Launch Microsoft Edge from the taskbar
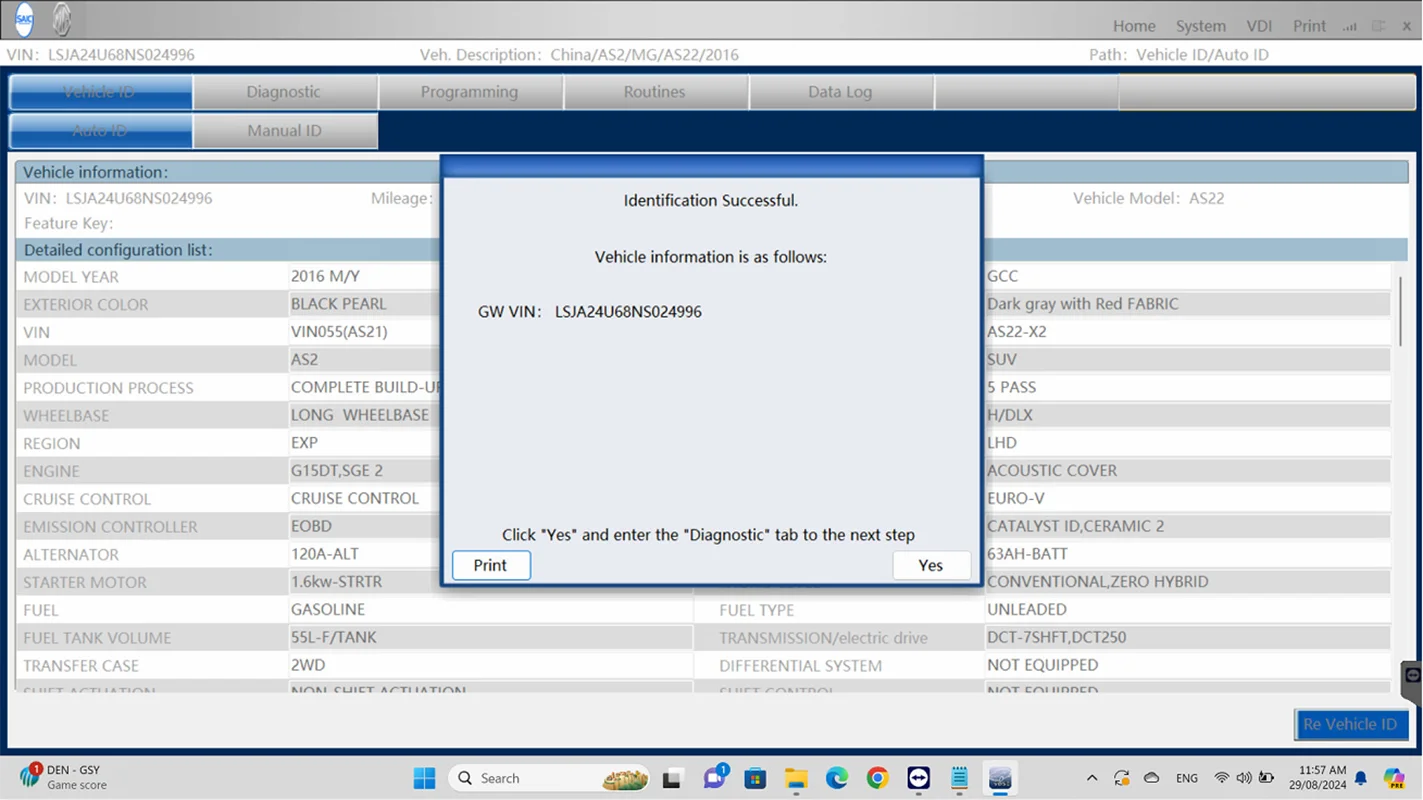This screenshot has width=1423, height=800. 837,778
